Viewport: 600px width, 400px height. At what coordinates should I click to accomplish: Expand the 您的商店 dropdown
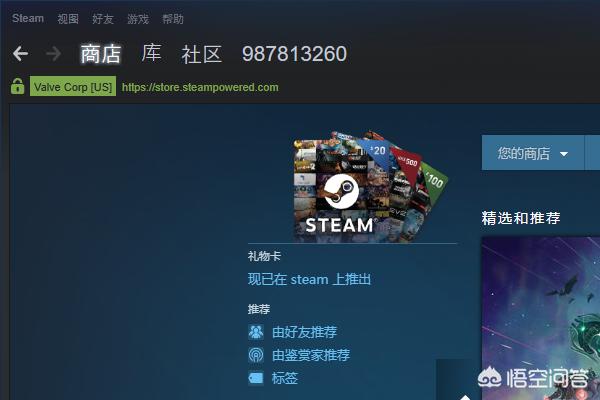533,153
